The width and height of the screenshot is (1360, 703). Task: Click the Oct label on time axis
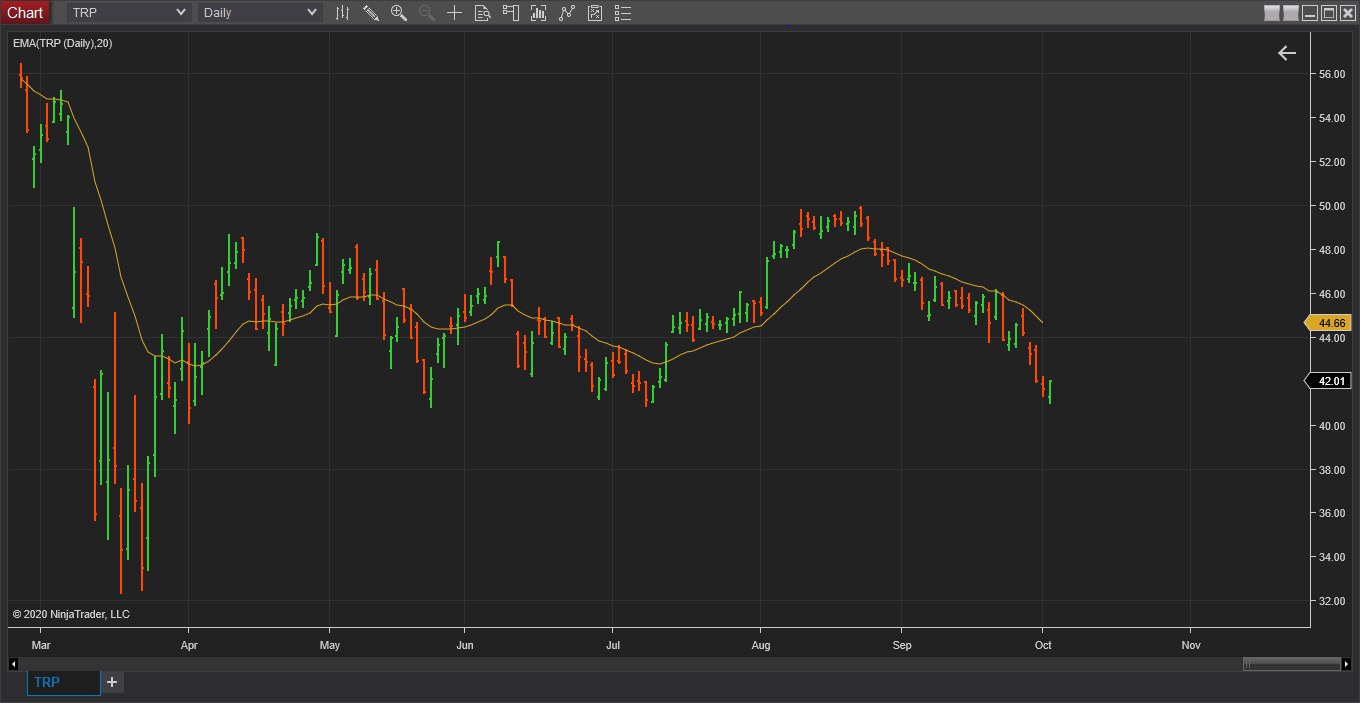(1042, 645)
